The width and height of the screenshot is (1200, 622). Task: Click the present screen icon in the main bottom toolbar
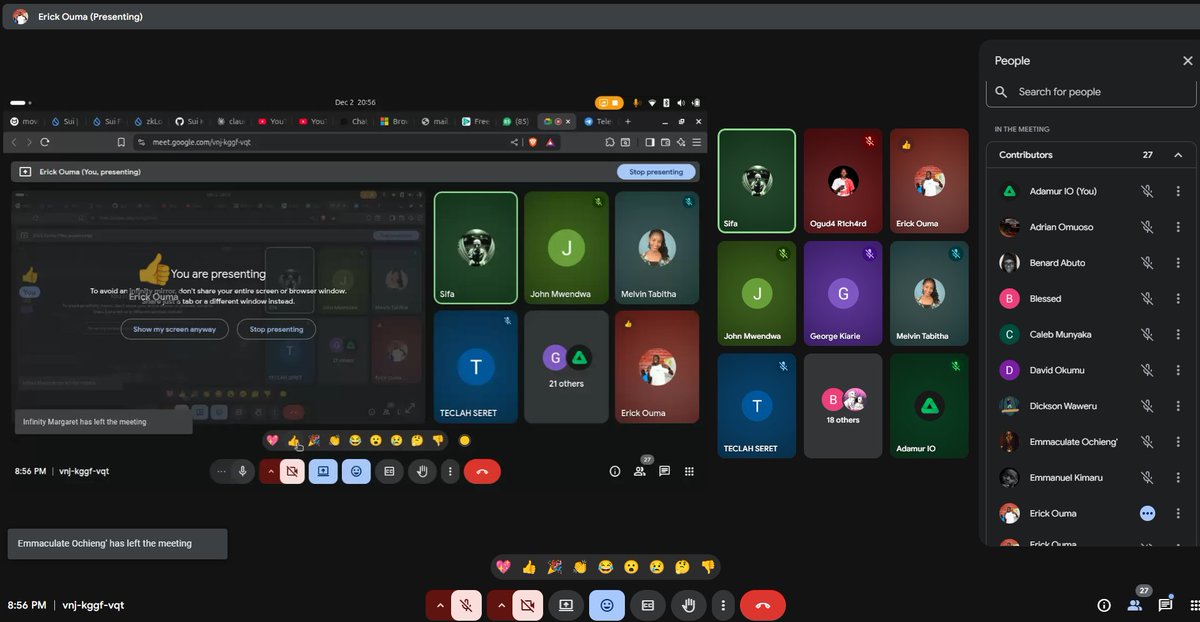[565, 605]
